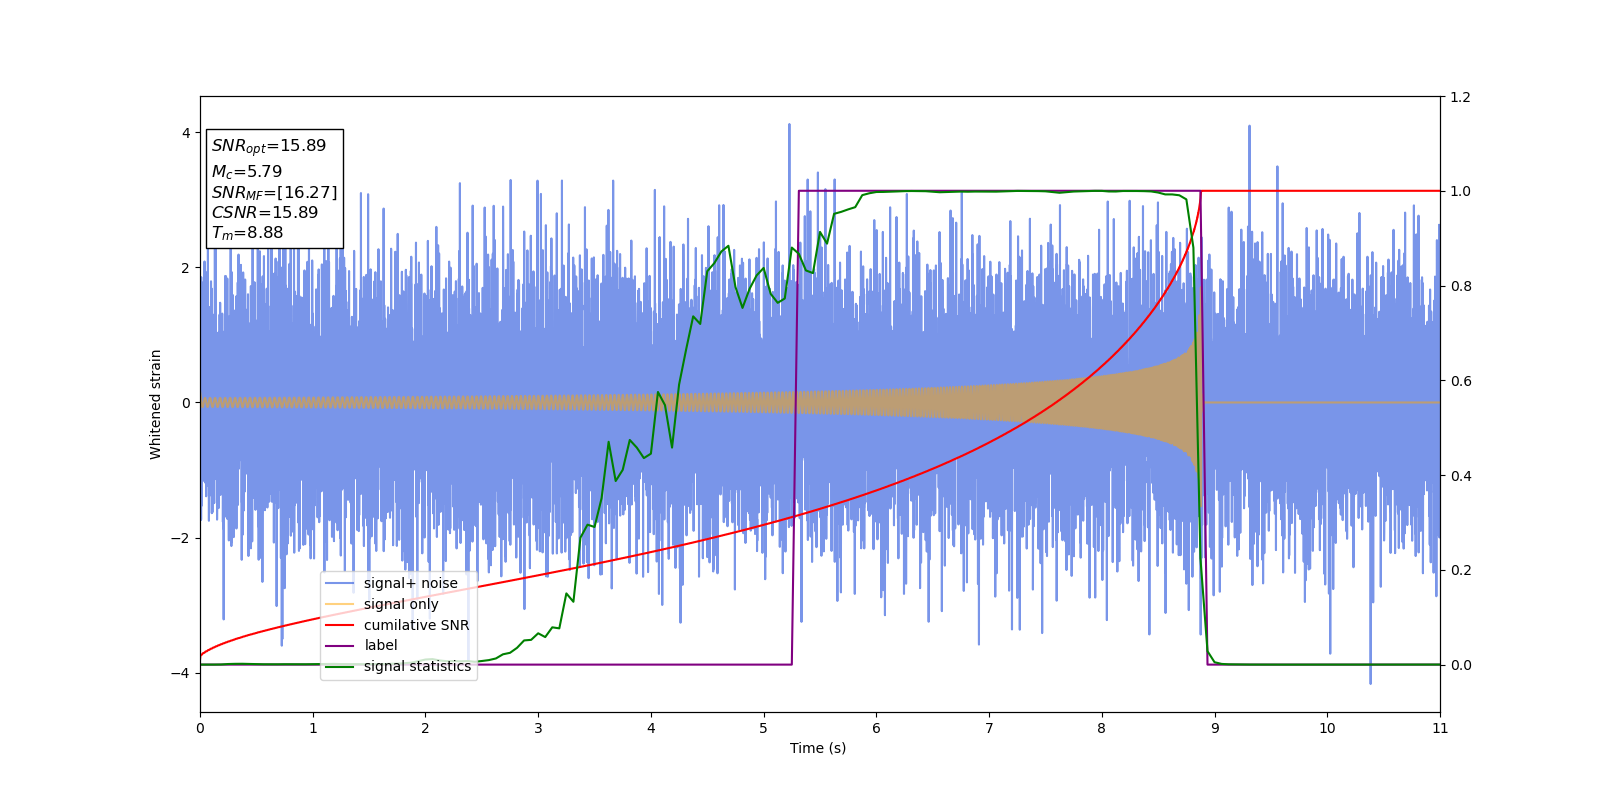This screenshot has height=800, width=1600.
Task: Click the right y-axis tick label 1.2
Action: [1460, 97]
